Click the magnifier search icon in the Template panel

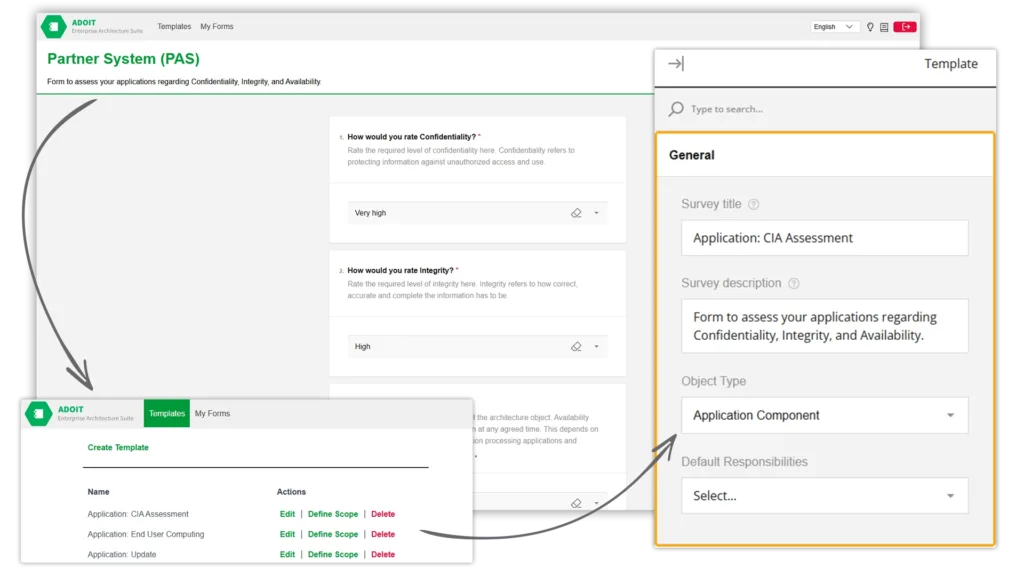(676, 108)
